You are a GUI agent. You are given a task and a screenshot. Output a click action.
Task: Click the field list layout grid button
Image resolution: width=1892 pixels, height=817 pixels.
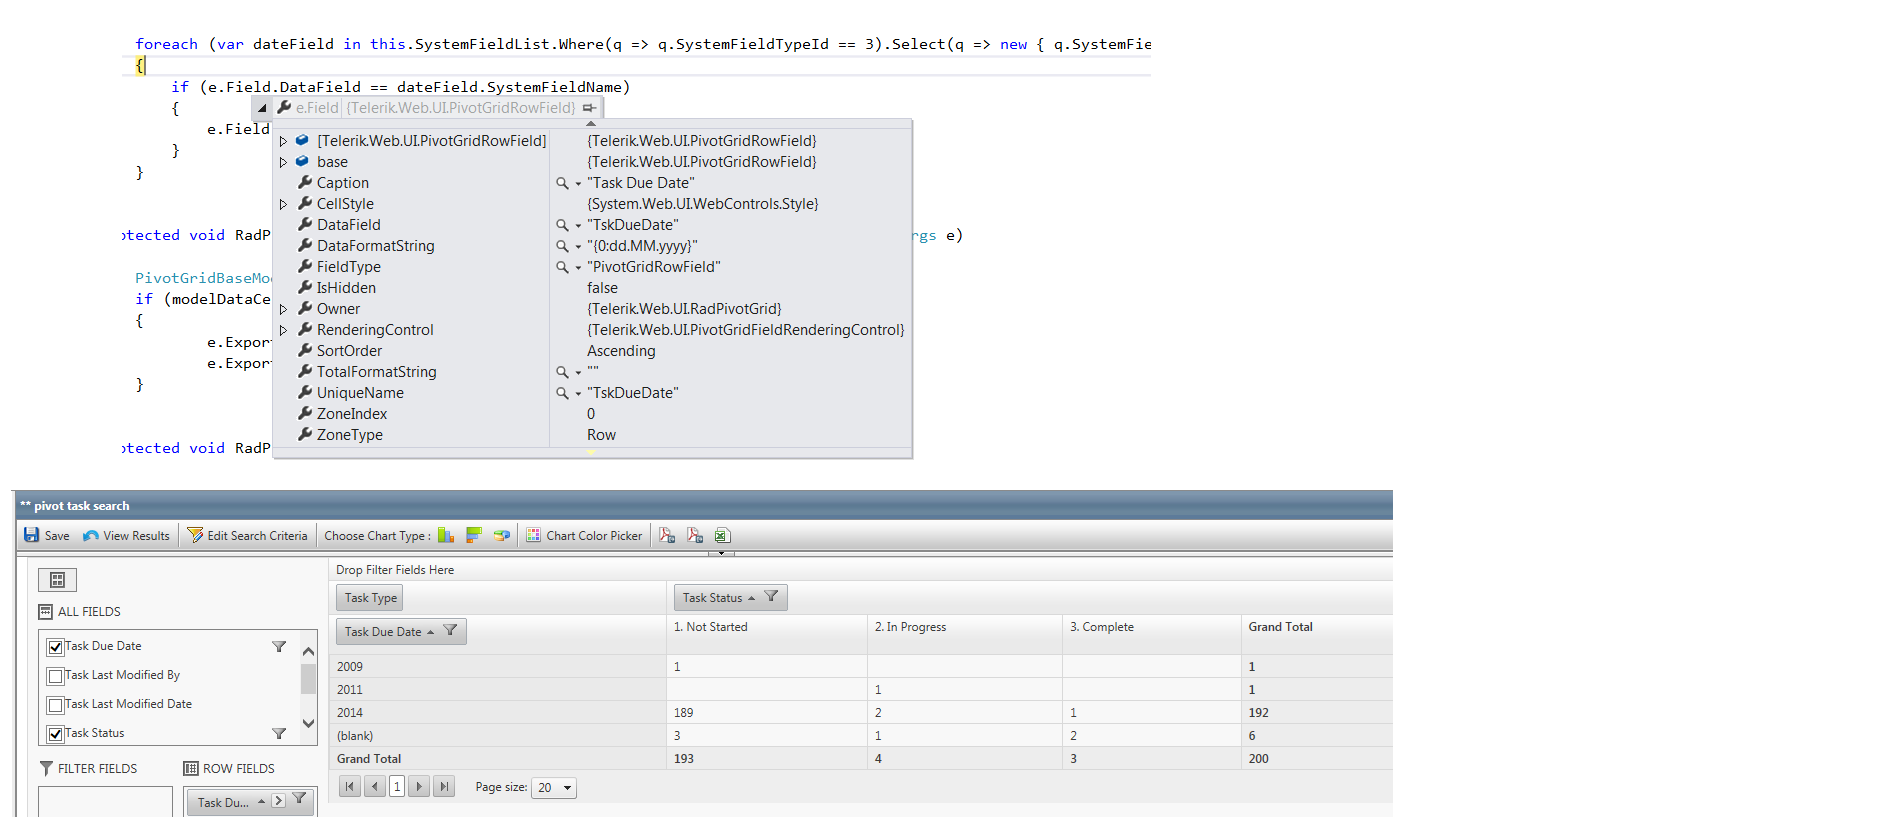coord(57,580)
